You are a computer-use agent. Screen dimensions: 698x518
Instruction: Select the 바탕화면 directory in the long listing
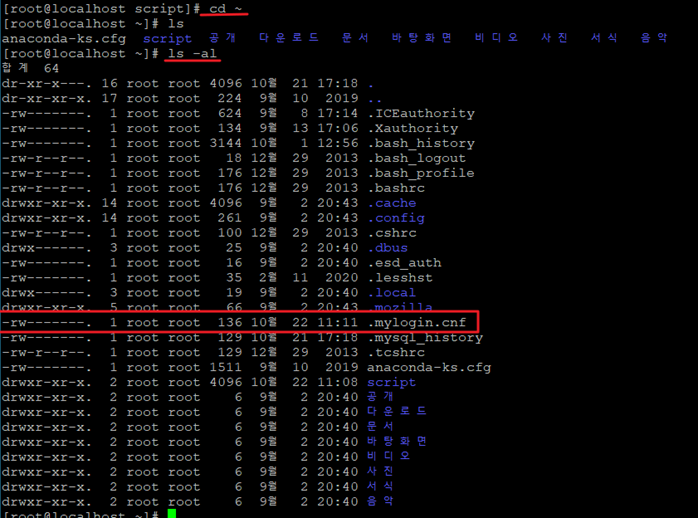[397, 441]
